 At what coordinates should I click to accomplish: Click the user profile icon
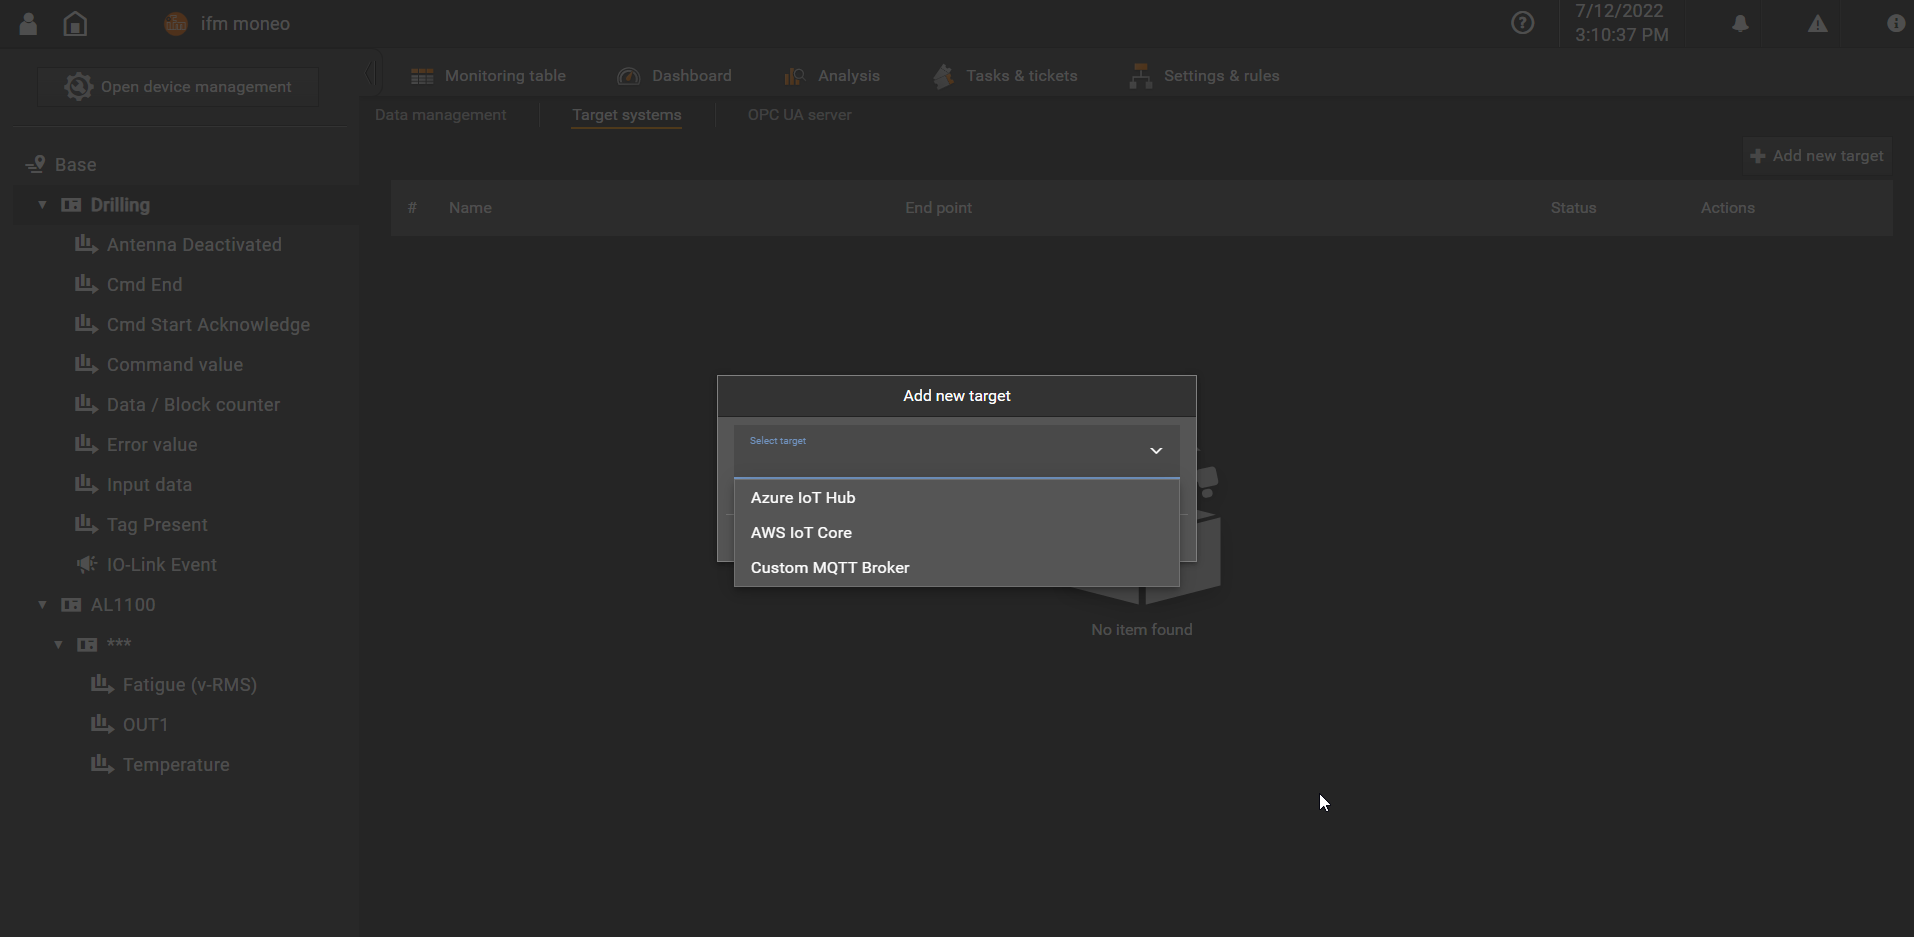pyautogui.click(x=28, y=24)
